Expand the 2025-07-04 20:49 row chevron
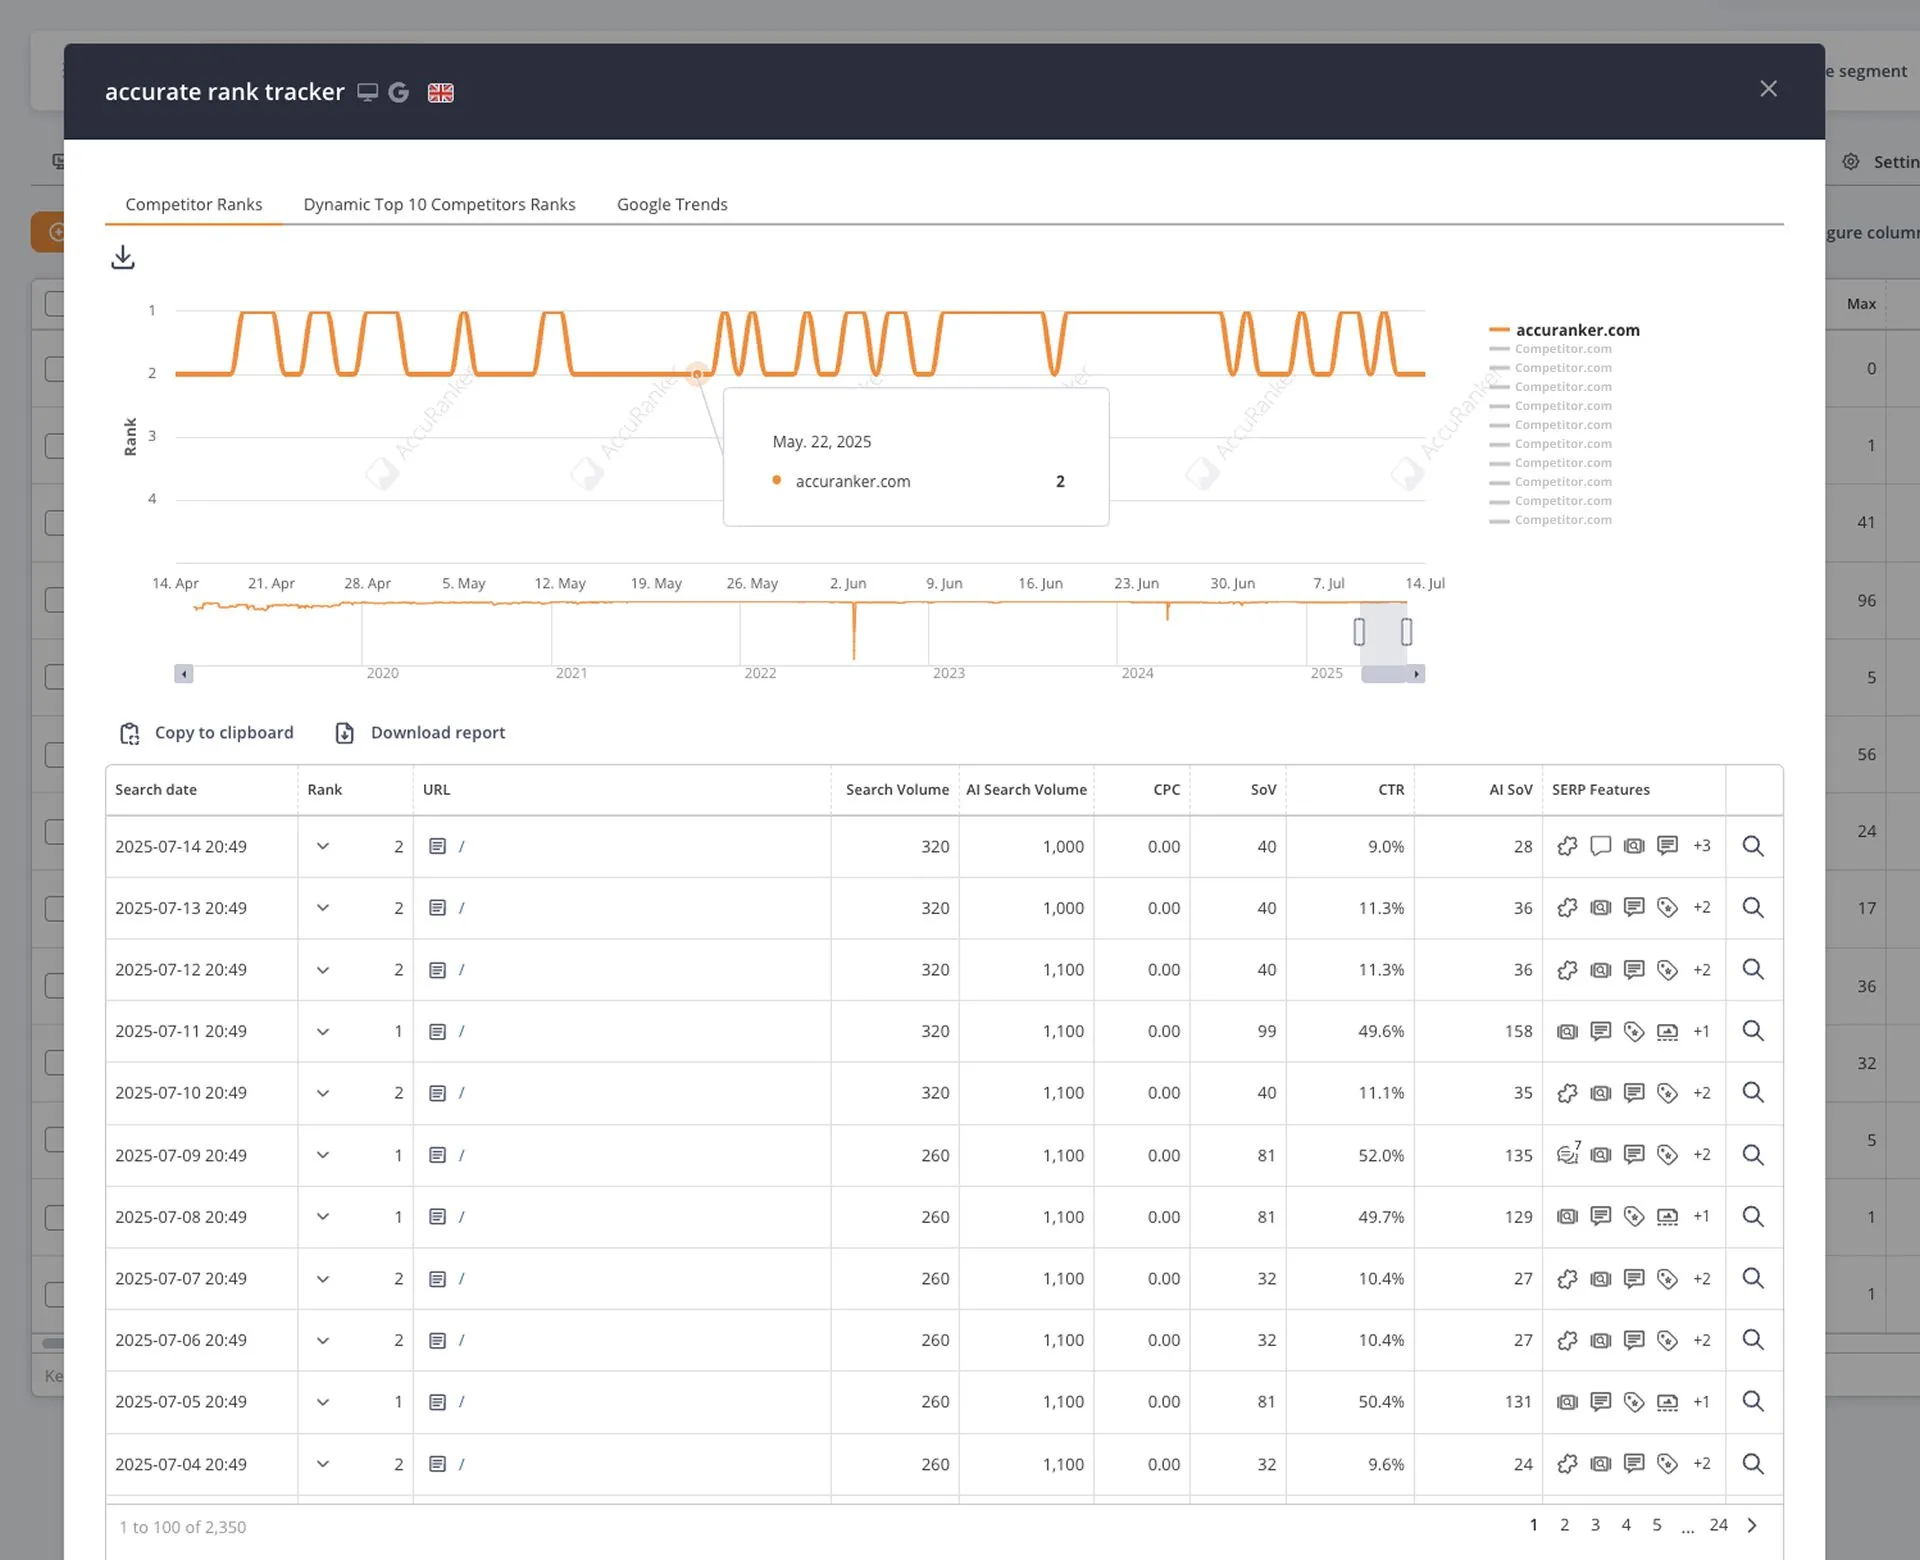The width and height of the screenshot is (1920, 1560). [323, 1464]
